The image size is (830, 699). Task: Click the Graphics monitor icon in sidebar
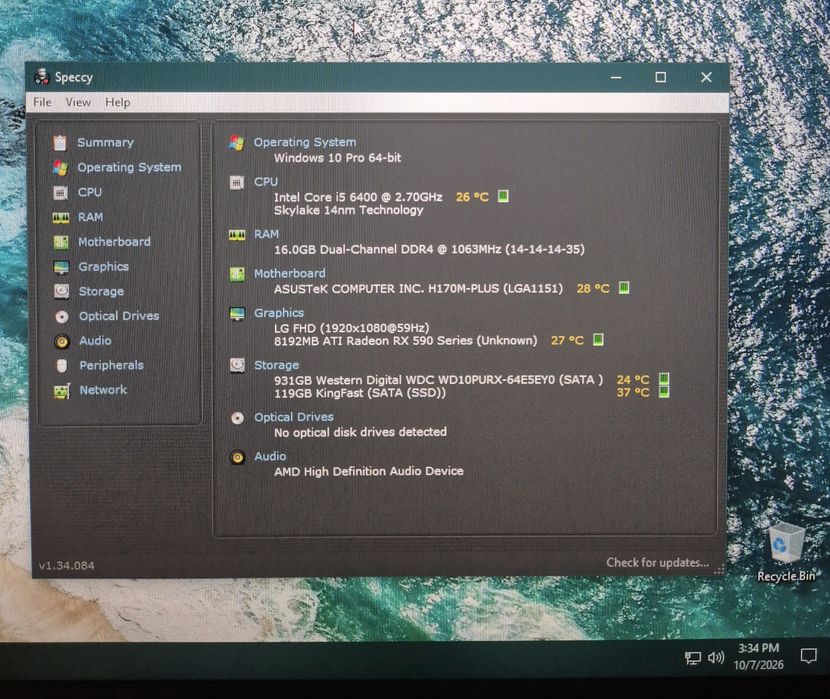(x=61, y=267)
